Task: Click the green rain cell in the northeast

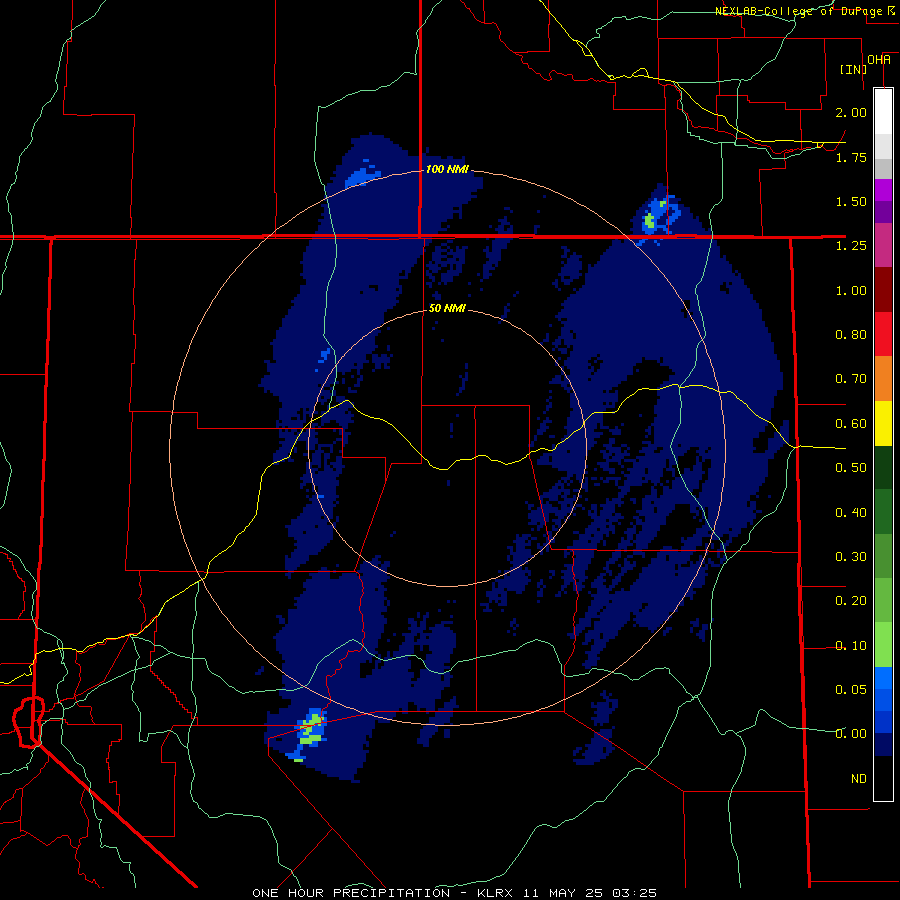Action: (650, 220)
